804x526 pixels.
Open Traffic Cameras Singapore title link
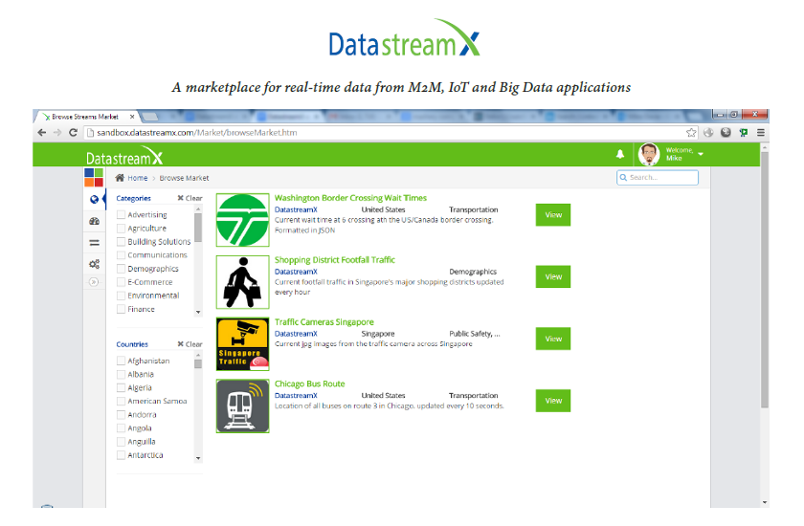pos(324,322)
